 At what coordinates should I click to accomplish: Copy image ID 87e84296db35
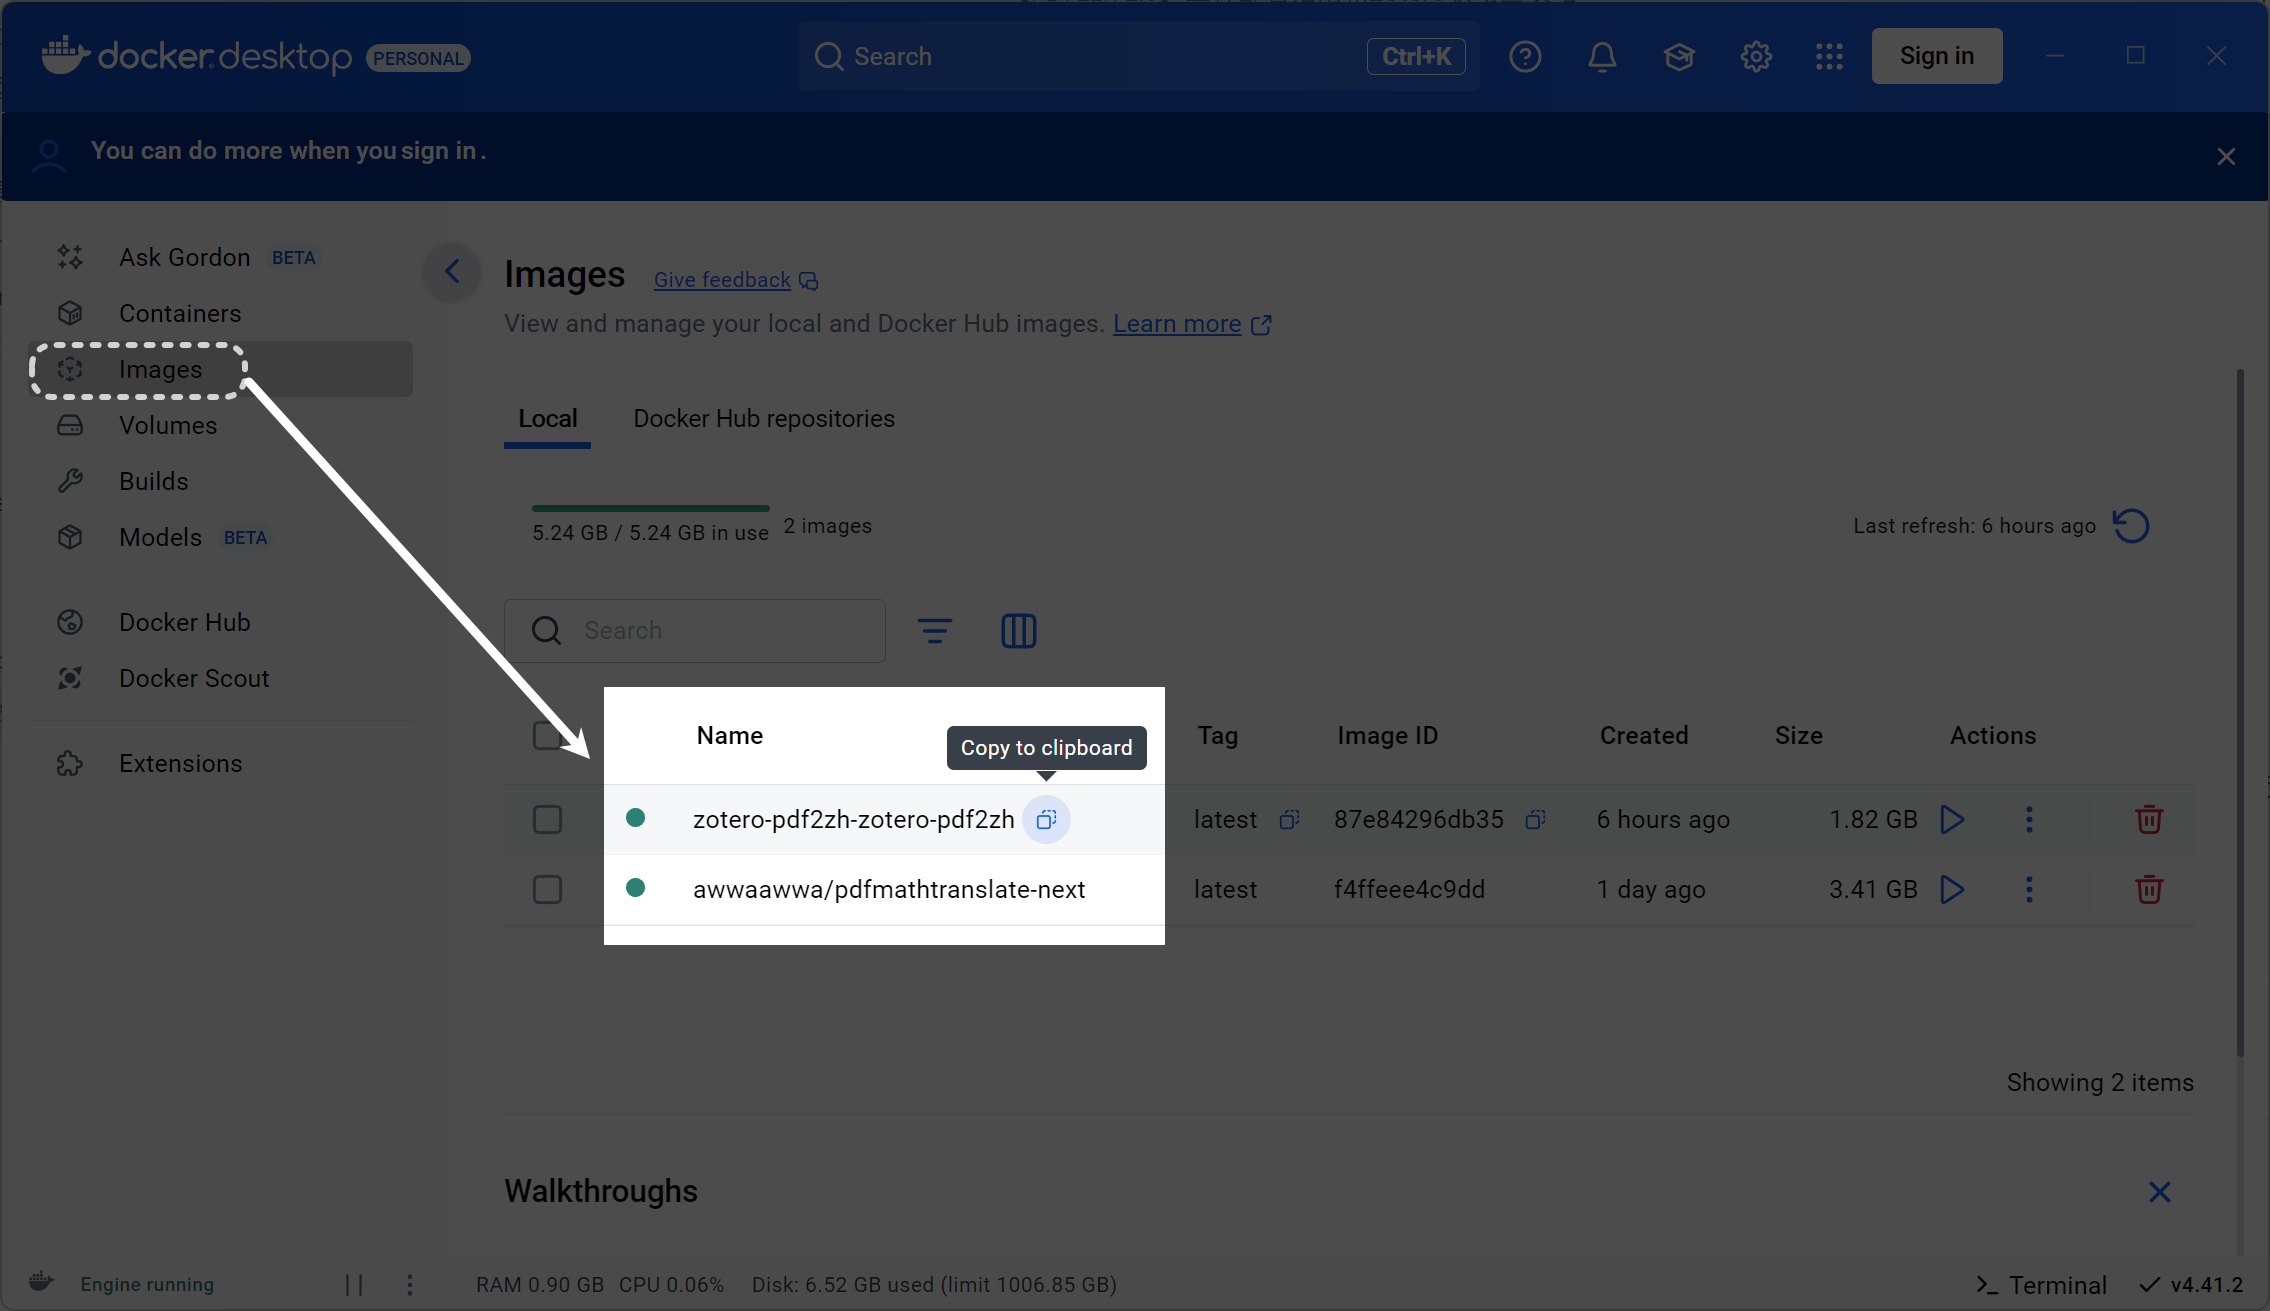coord(1535,820)
